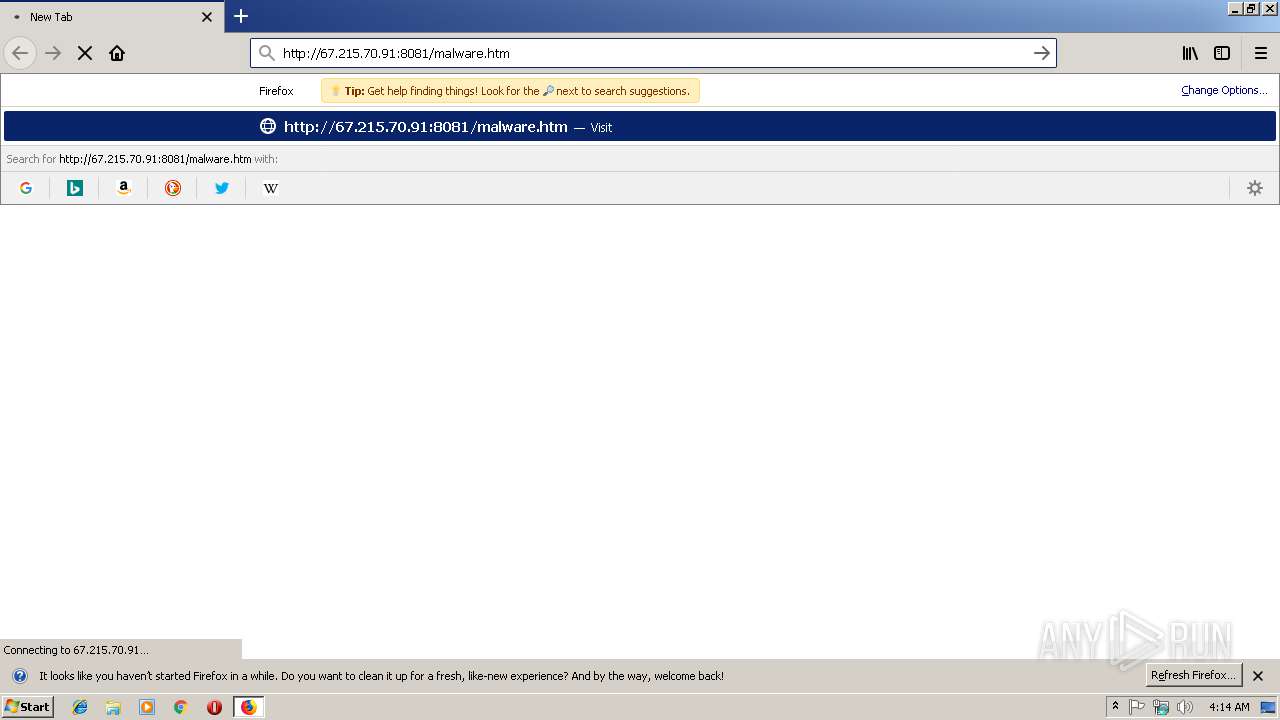Open the network tray icon
Screen dimensions: 1280x720
[1161, 707]
